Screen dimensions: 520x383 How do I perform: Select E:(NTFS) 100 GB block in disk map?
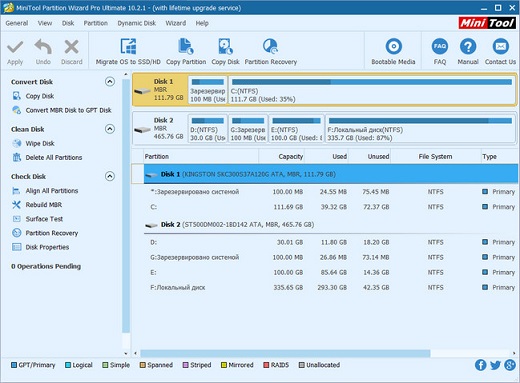tap(296, 129)
